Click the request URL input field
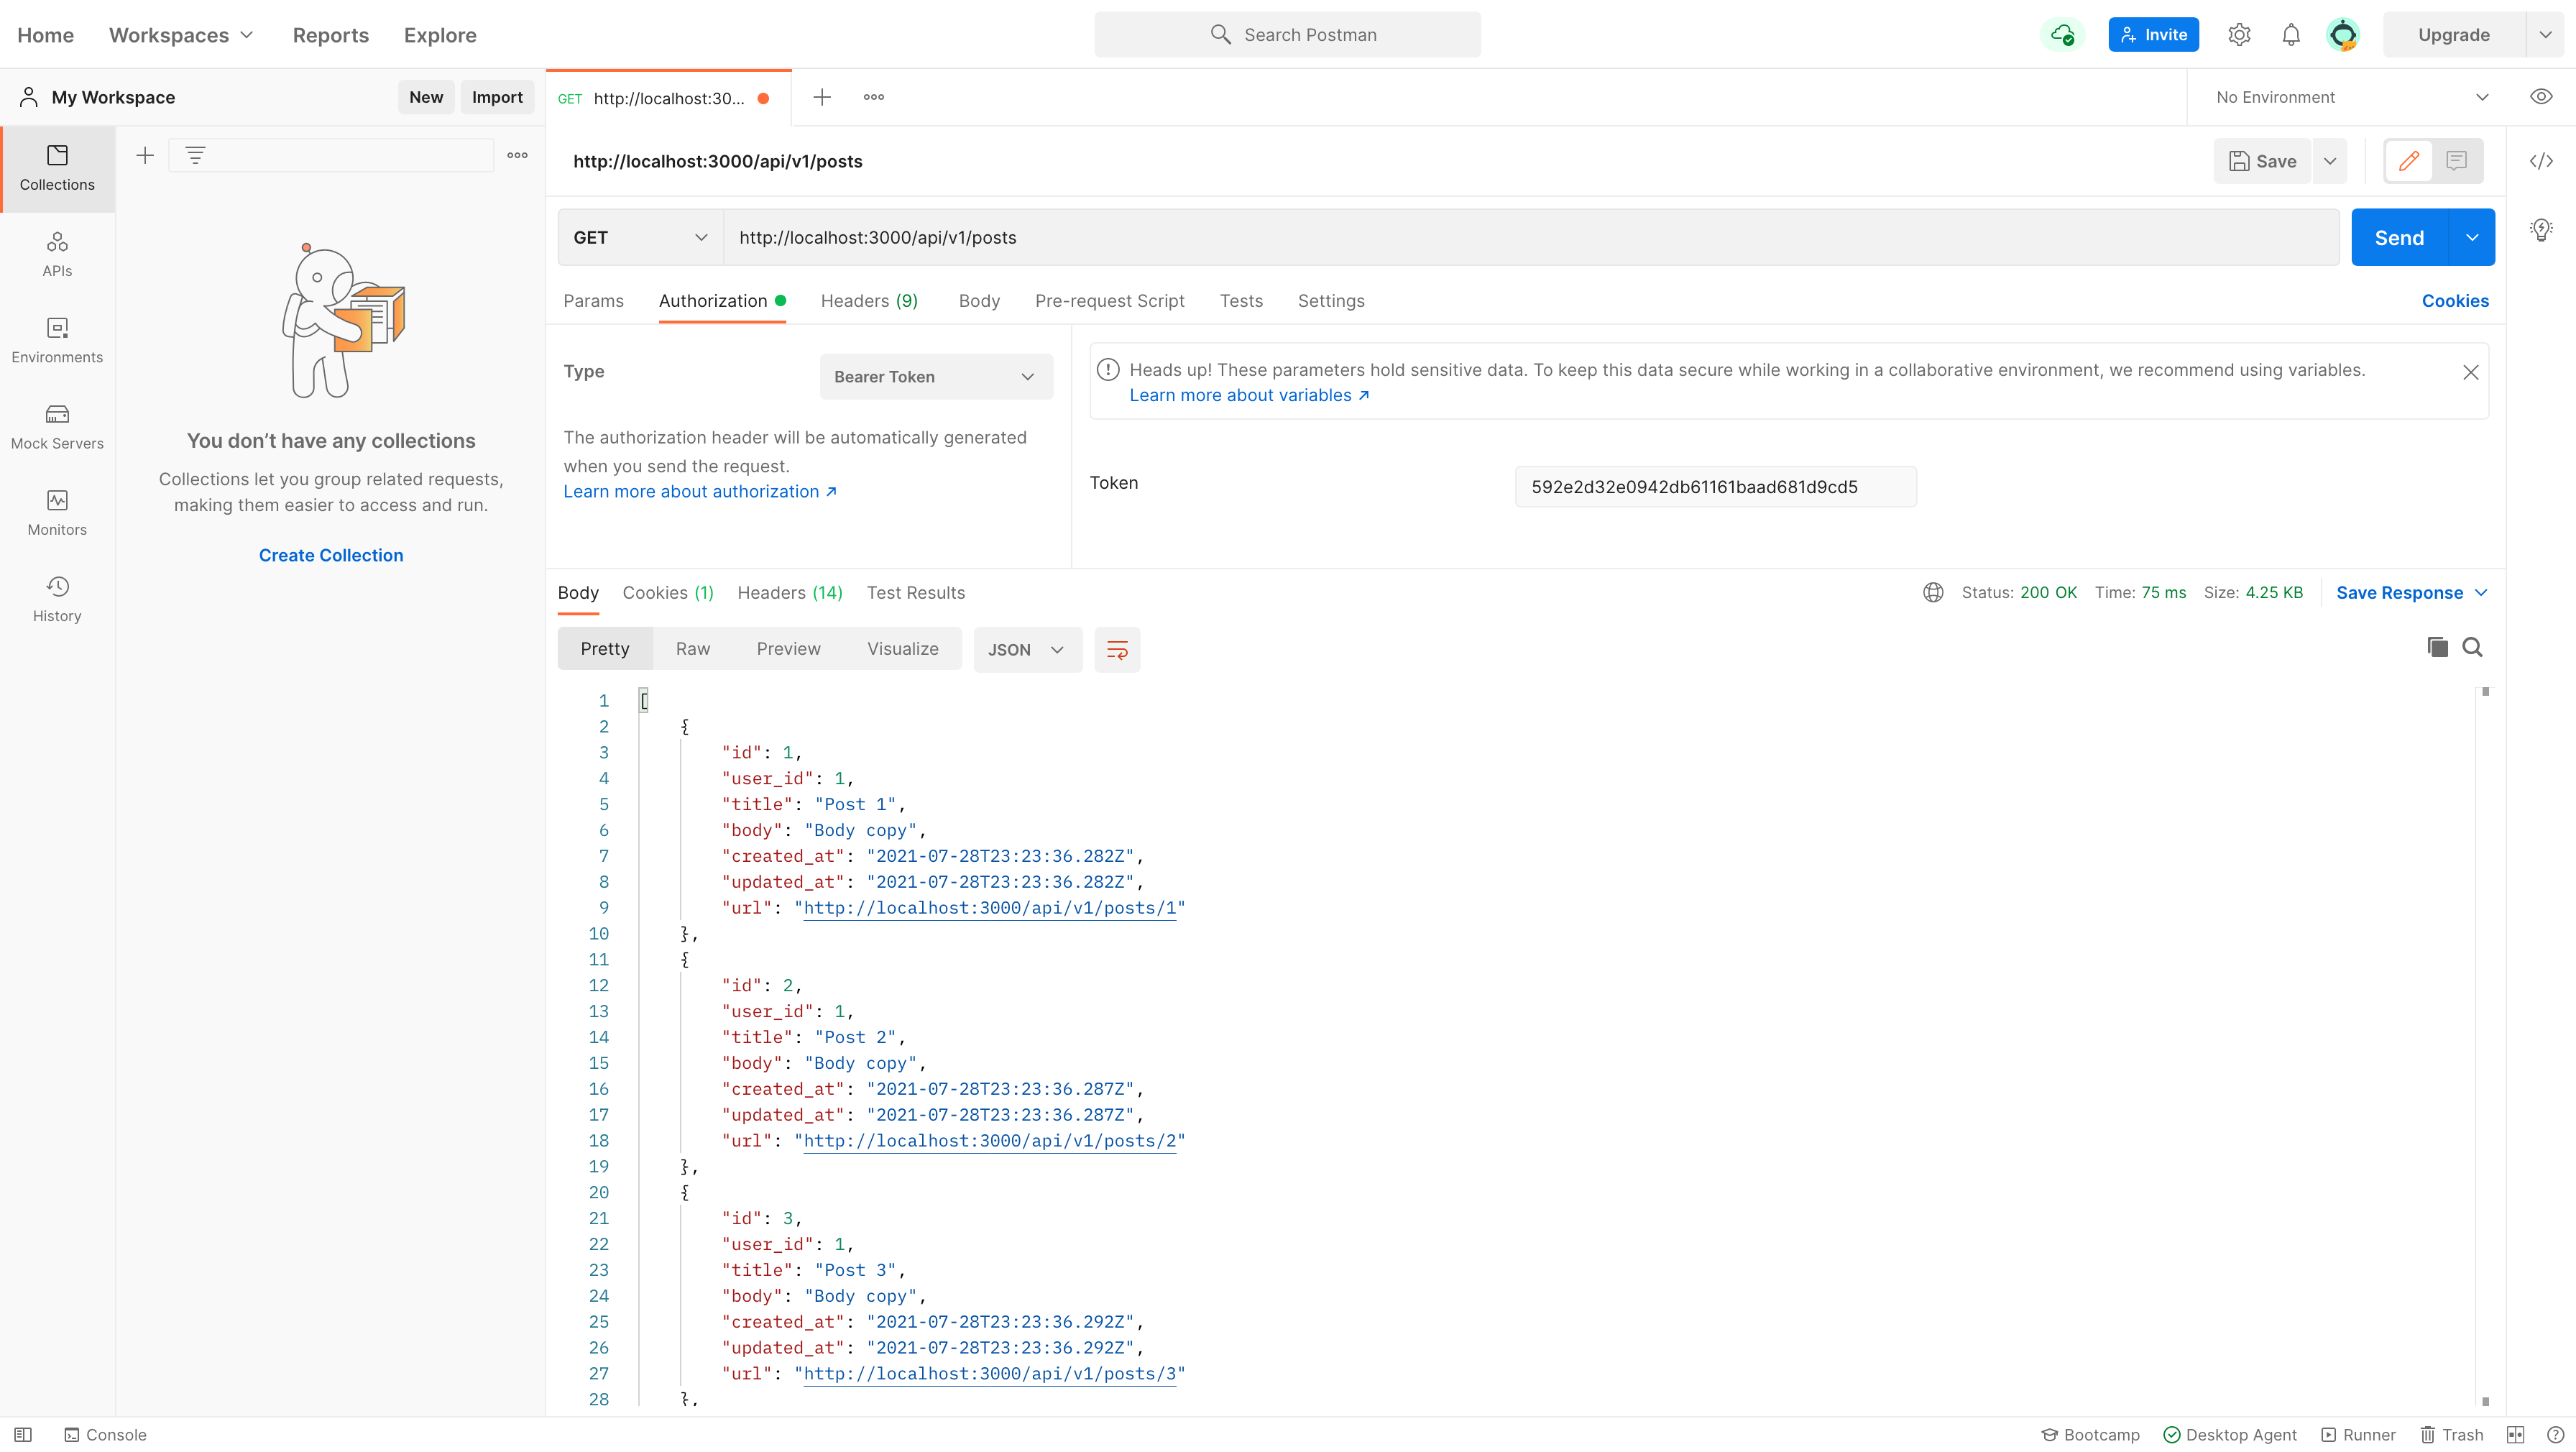This screenshot has width=2576, height=1452. 1531,237
